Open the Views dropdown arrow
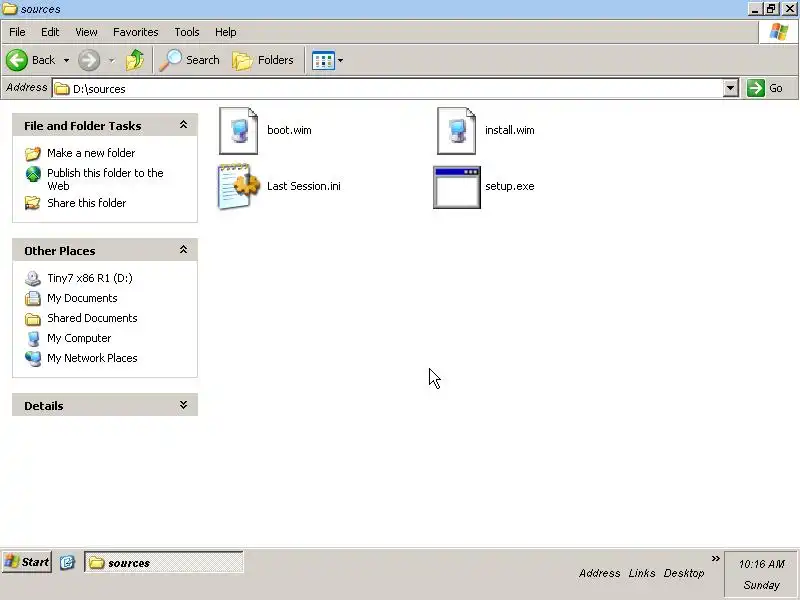 point(340,61)
